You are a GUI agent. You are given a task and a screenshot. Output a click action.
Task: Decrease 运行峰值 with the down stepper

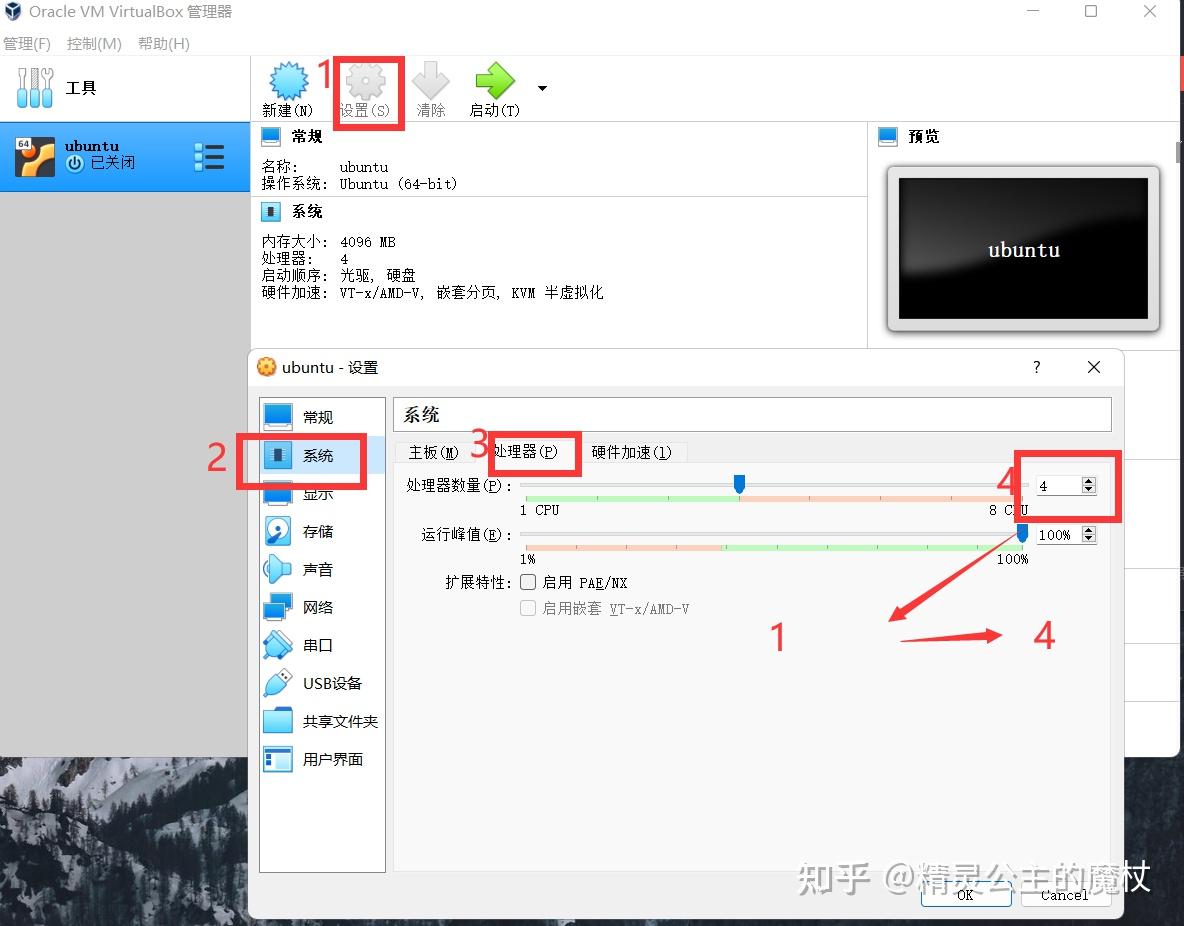click(1088, 540)
